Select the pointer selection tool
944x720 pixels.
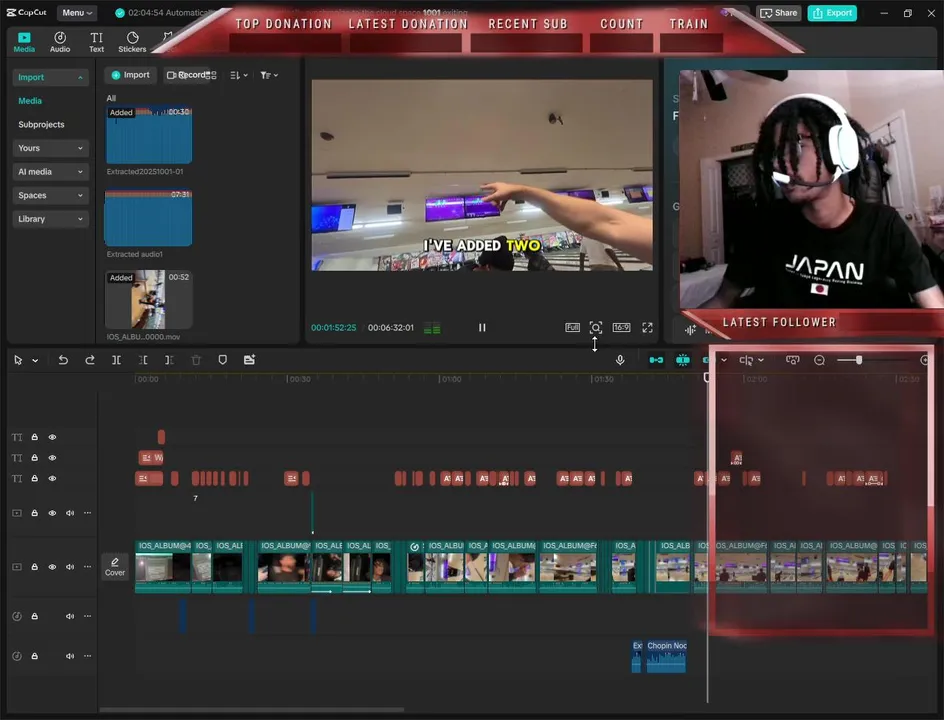pyautogui.click(x=18, y=360)
